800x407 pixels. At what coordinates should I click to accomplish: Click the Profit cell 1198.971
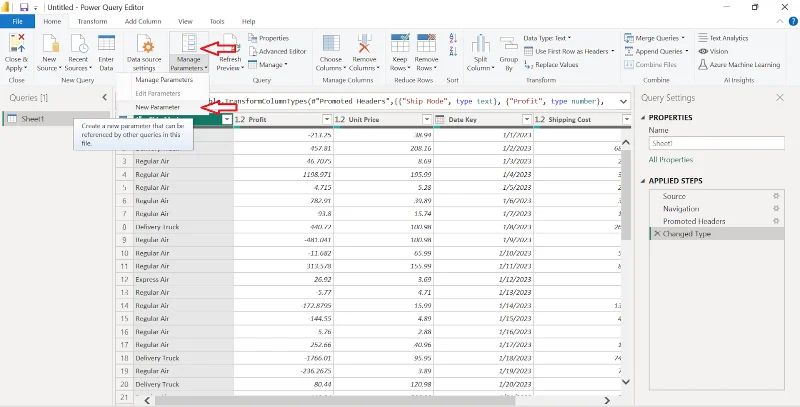pyautogui.click(x=284, y=174)
